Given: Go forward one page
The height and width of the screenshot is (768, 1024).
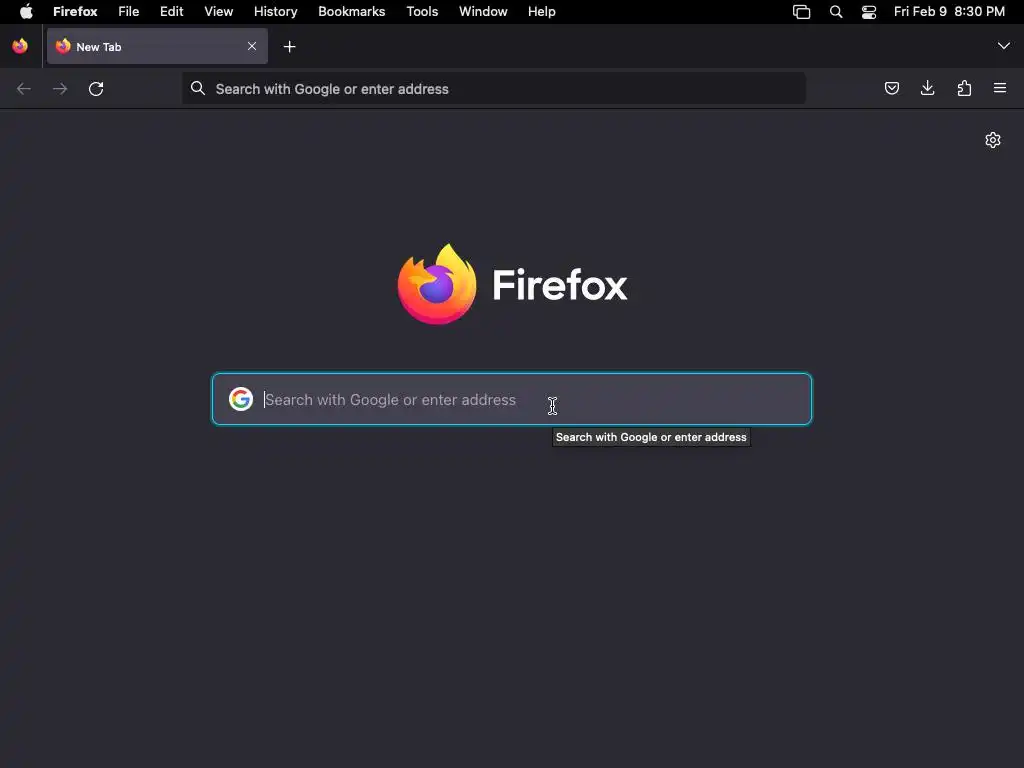Looking at the screenshot, I should click(x=60, y=89).
